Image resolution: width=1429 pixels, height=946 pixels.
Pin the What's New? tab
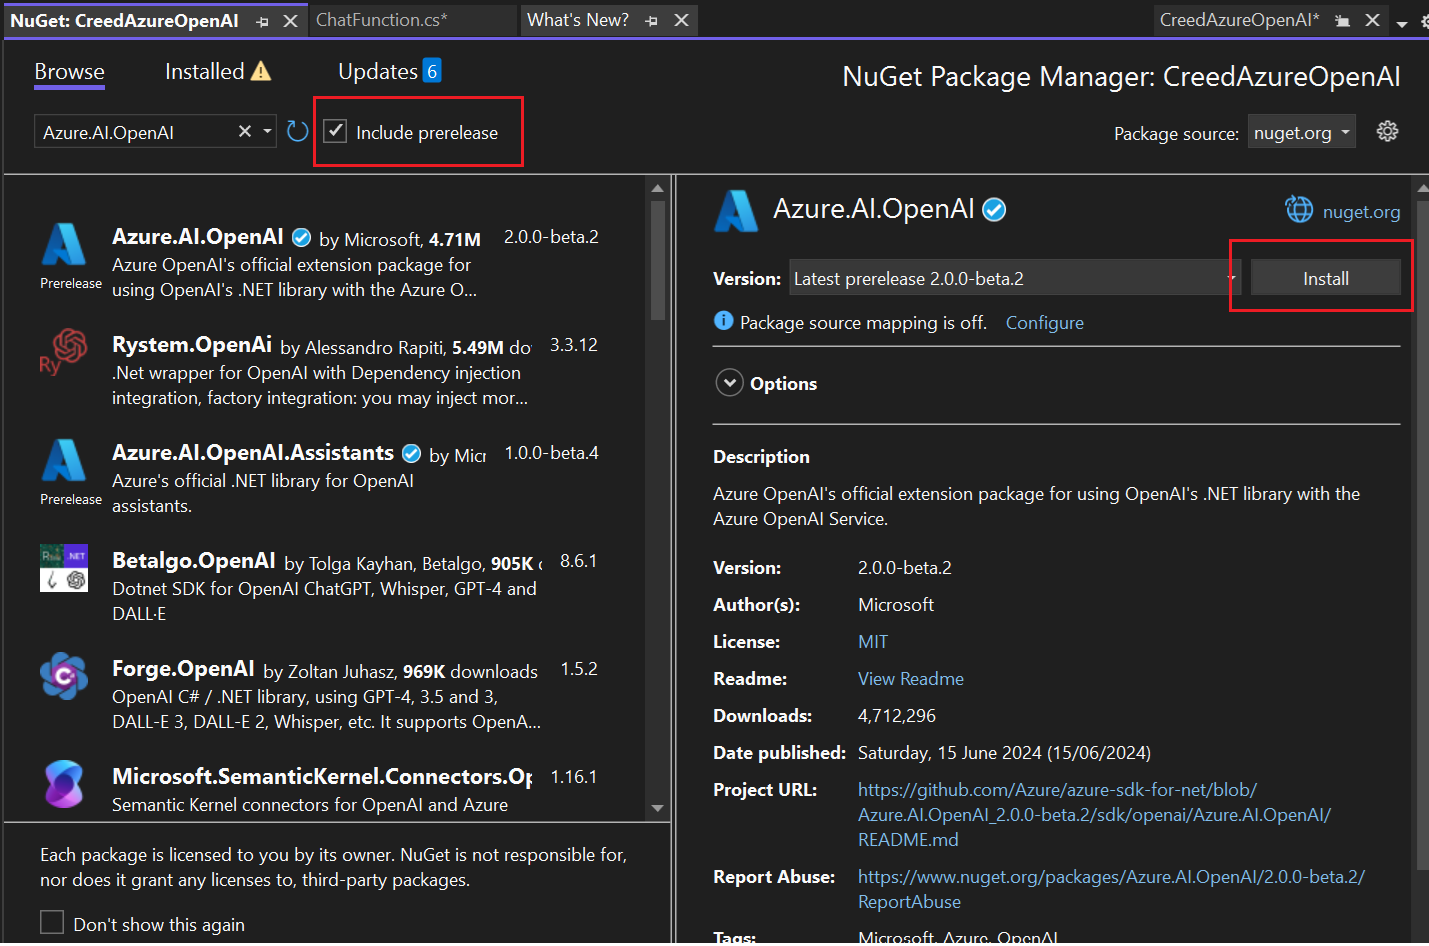point(652,21)
